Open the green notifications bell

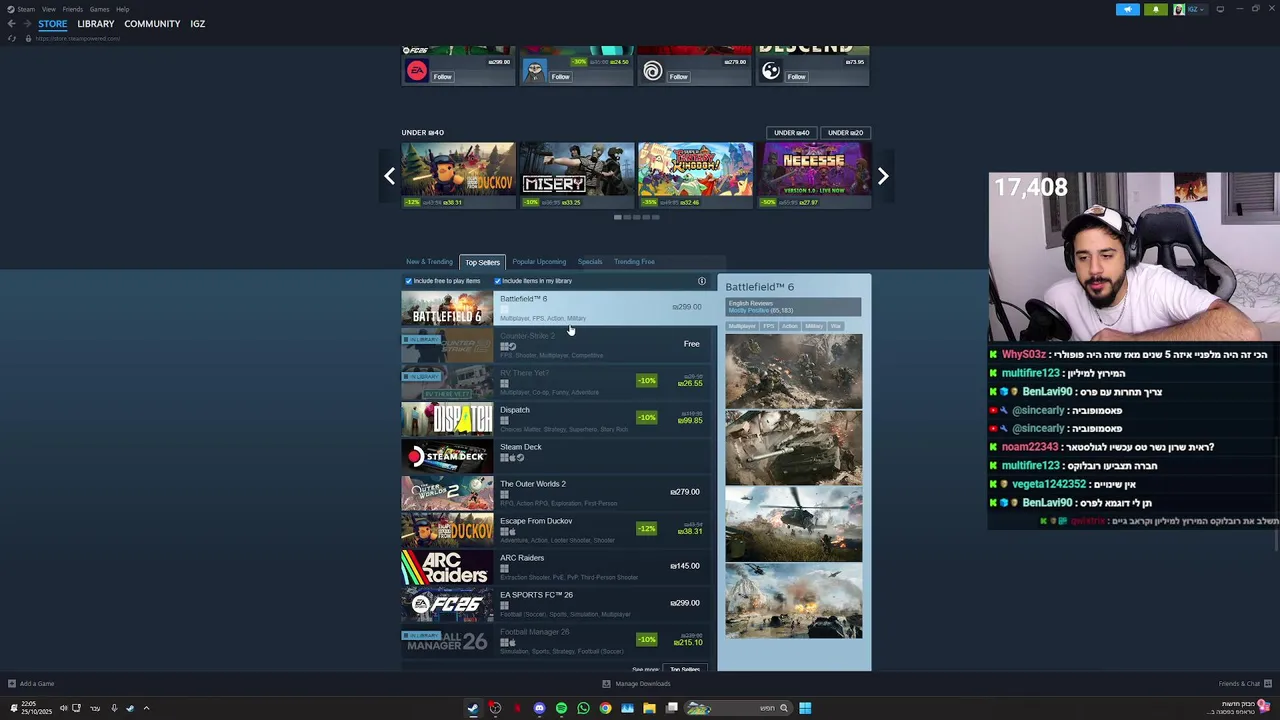pyautogui.click(x=1156, y=9)
